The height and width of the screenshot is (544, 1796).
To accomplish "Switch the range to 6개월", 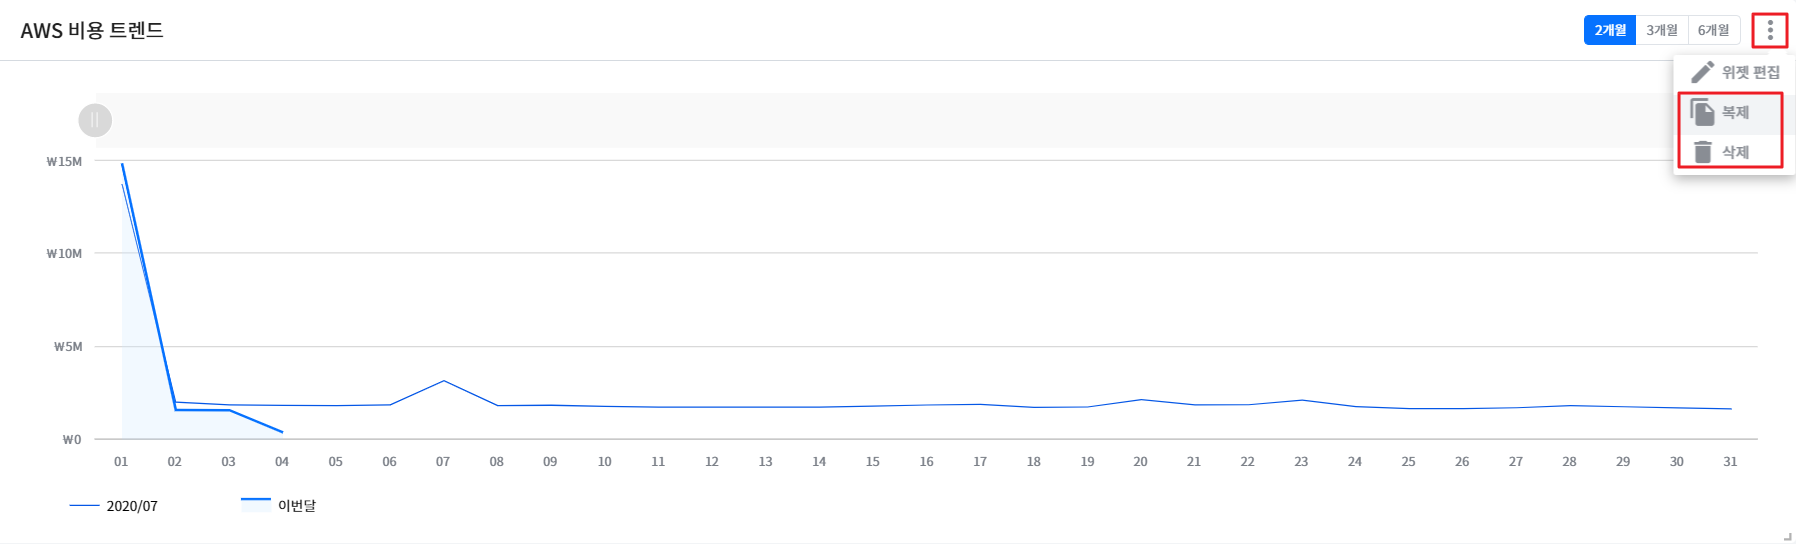I will [1713, 30].
